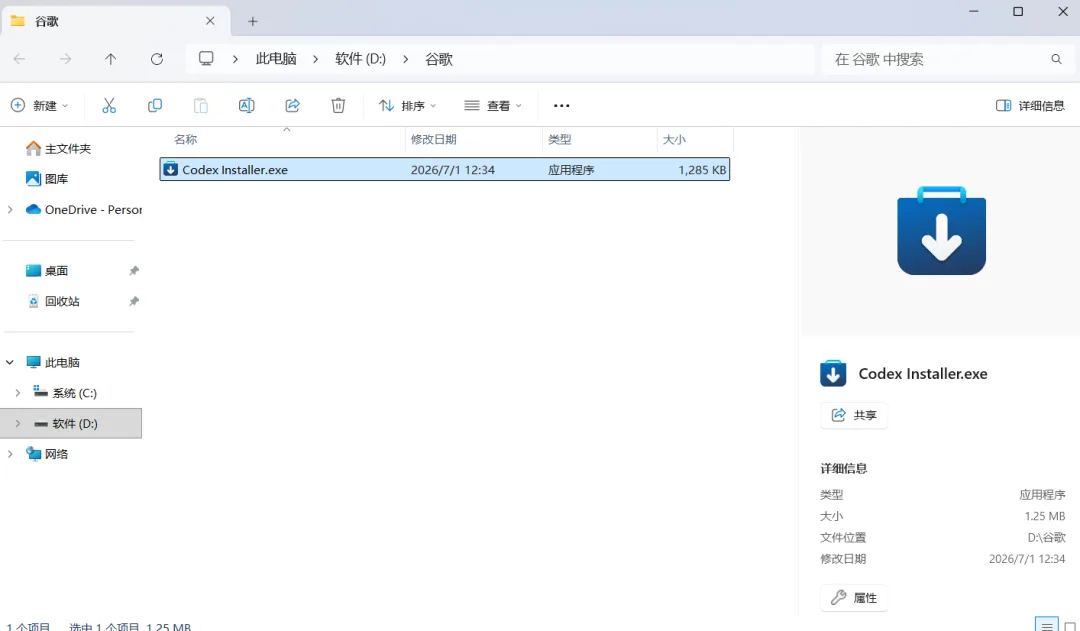Collapse the 此电脑 tree node

click(x=10, y=362)
